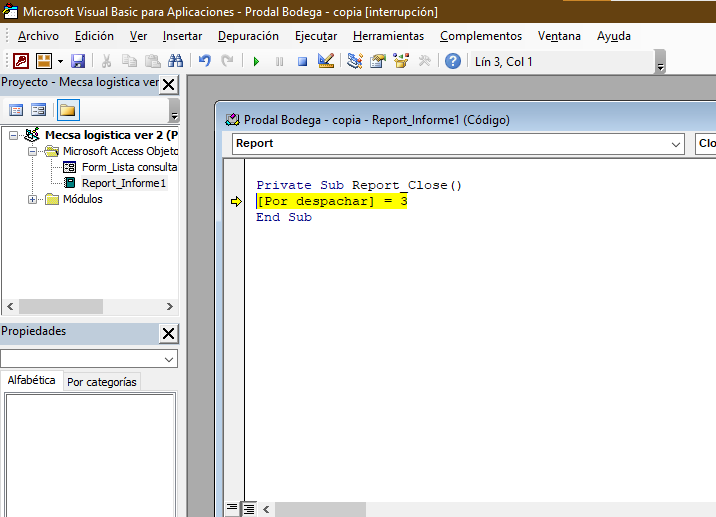Open the Ayuda menu

[614, 36]
